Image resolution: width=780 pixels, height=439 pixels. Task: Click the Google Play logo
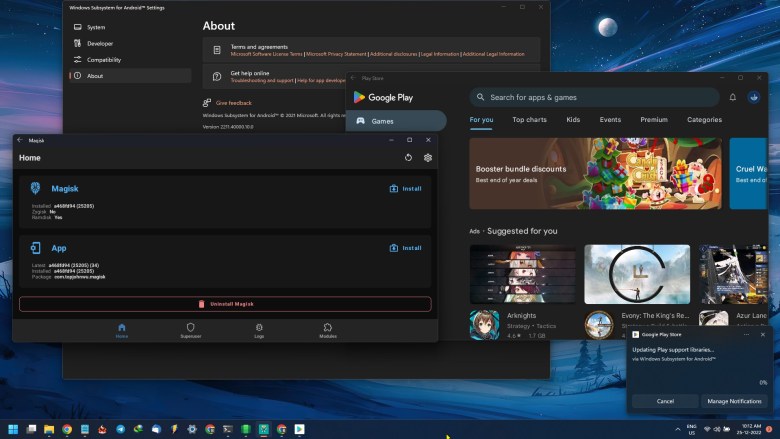coord(384,97)
